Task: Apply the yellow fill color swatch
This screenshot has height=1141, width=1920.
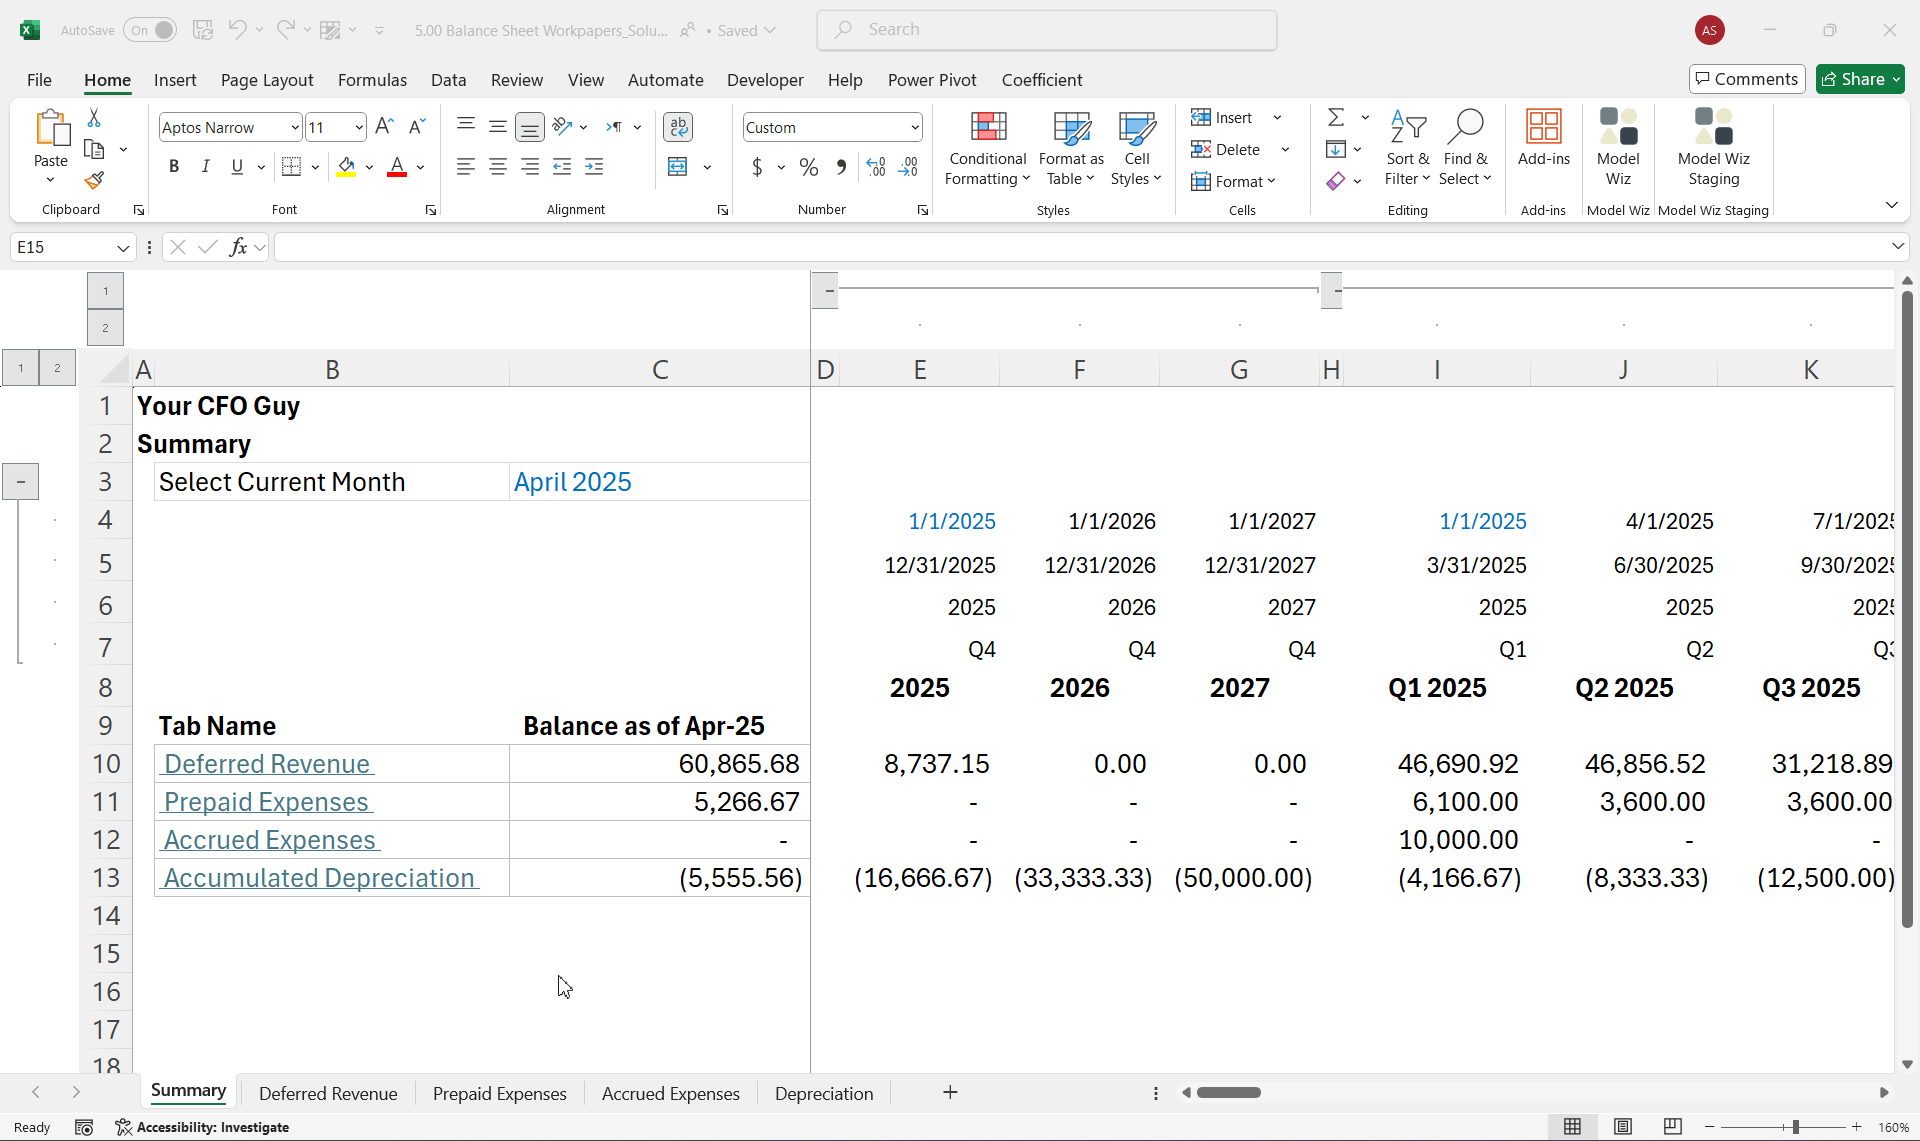Action: coord(346,166)
